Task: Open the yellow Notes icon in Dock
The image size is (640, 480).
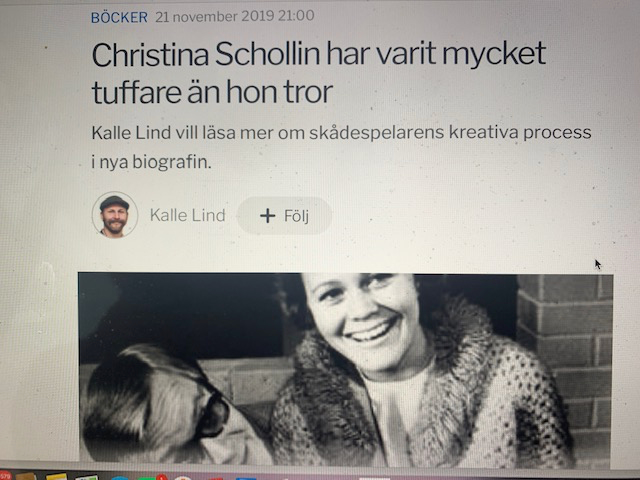Action: (x=56, y=477)
